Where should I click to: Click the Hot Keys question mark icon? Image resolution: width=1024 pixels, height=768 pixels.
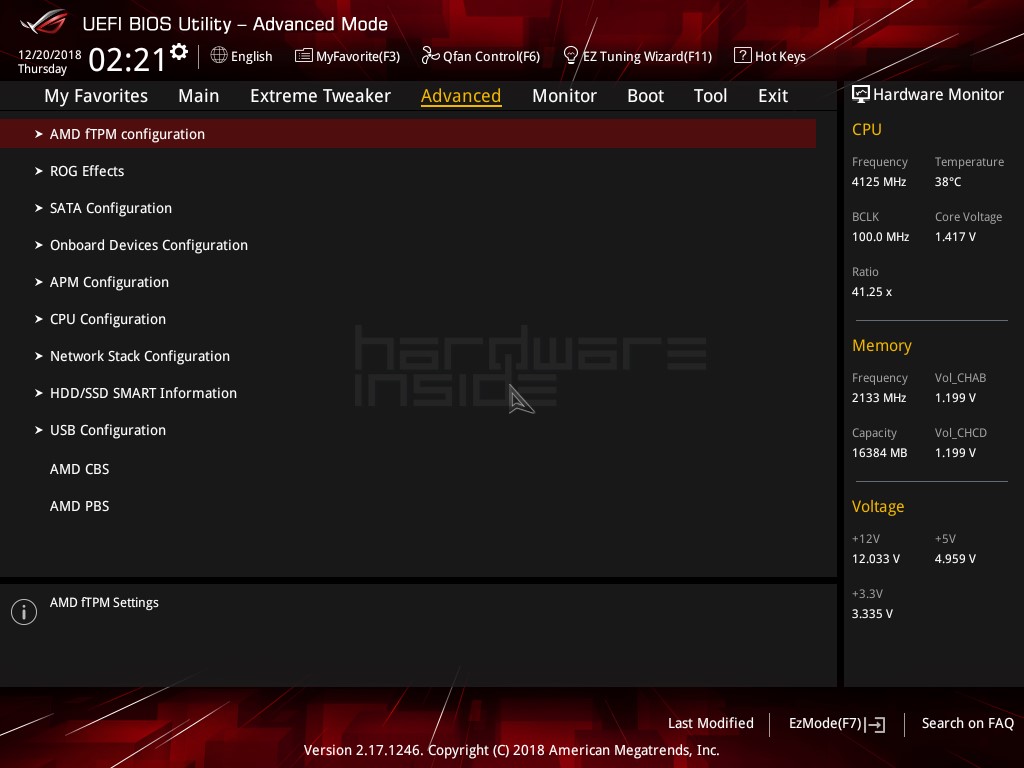point(743,56)
